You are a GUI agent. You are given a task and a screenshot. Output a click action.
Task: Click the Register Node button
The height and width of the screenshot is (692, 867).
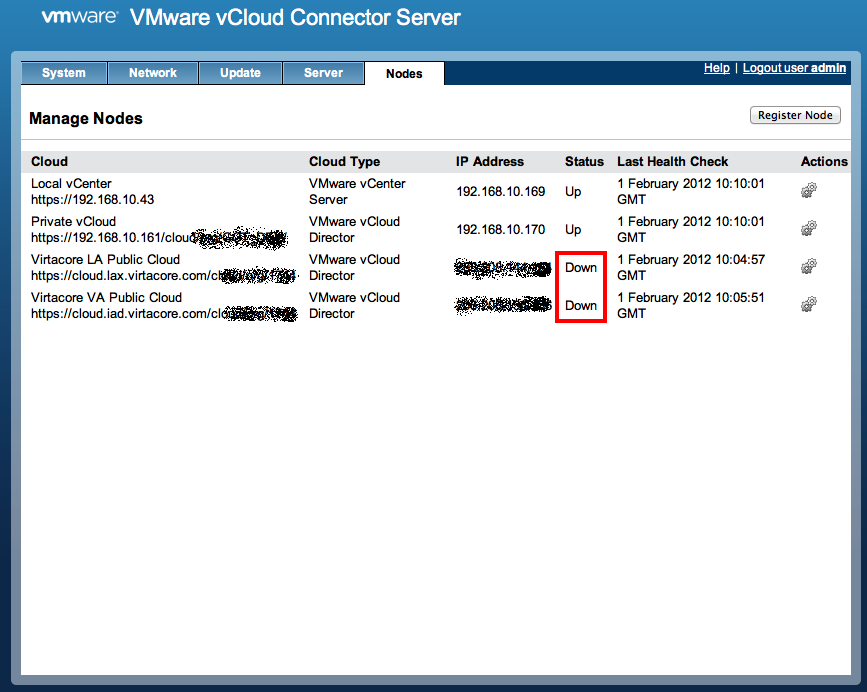coord(795,115)
